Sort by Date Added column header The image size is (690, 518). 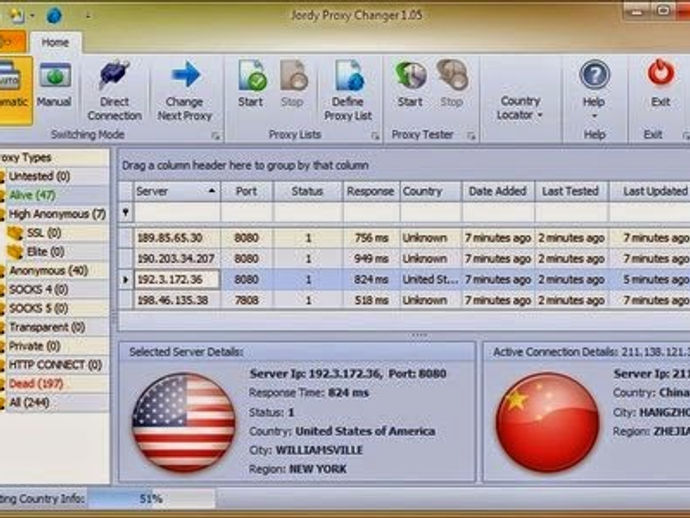pyautogui.click(x=498, y=191)
